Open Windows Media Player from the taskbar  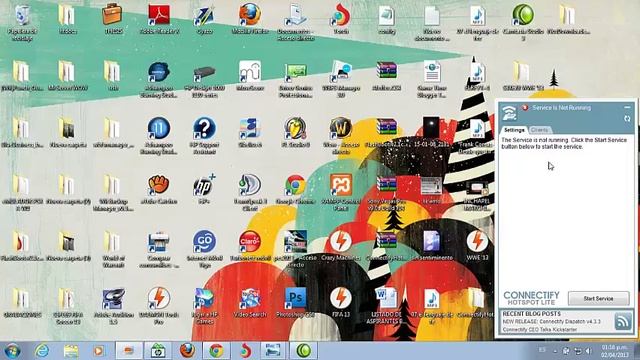[x=98, y=351]
